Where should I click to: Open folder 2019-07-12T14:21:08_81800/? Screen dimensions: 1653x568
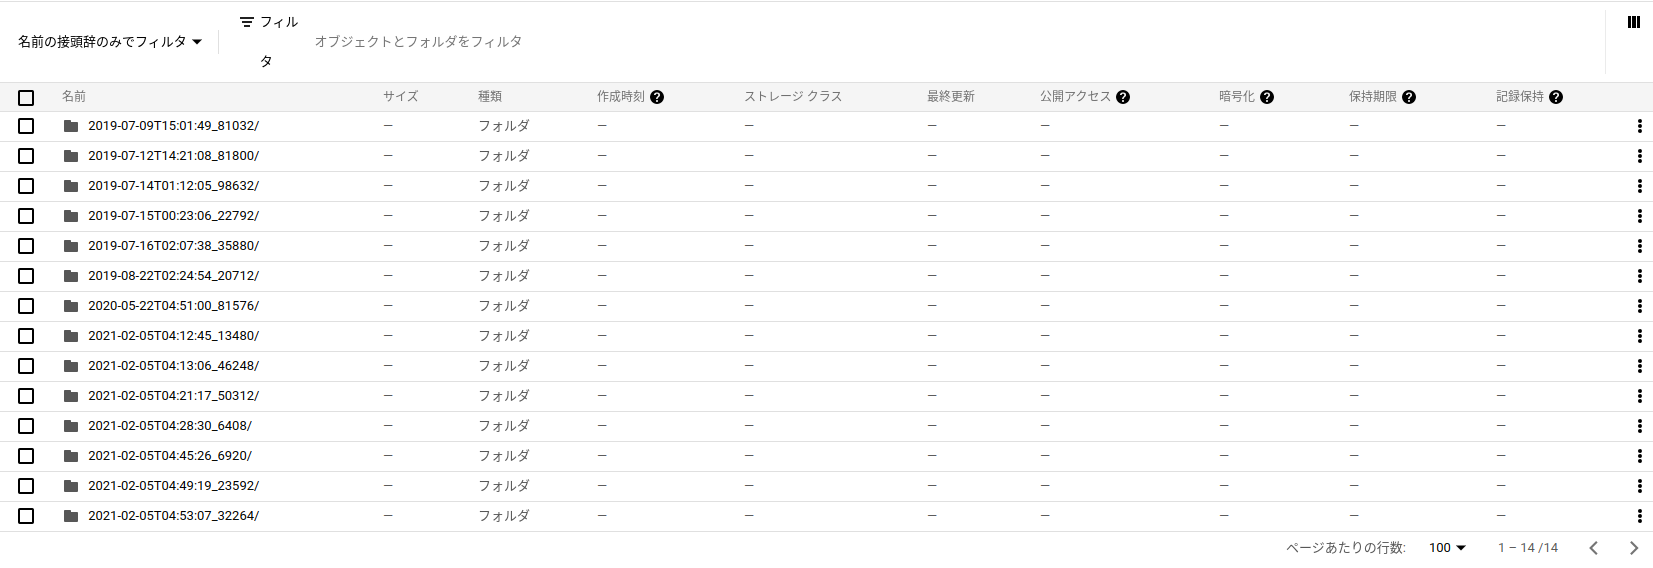(x=173, y=156)
